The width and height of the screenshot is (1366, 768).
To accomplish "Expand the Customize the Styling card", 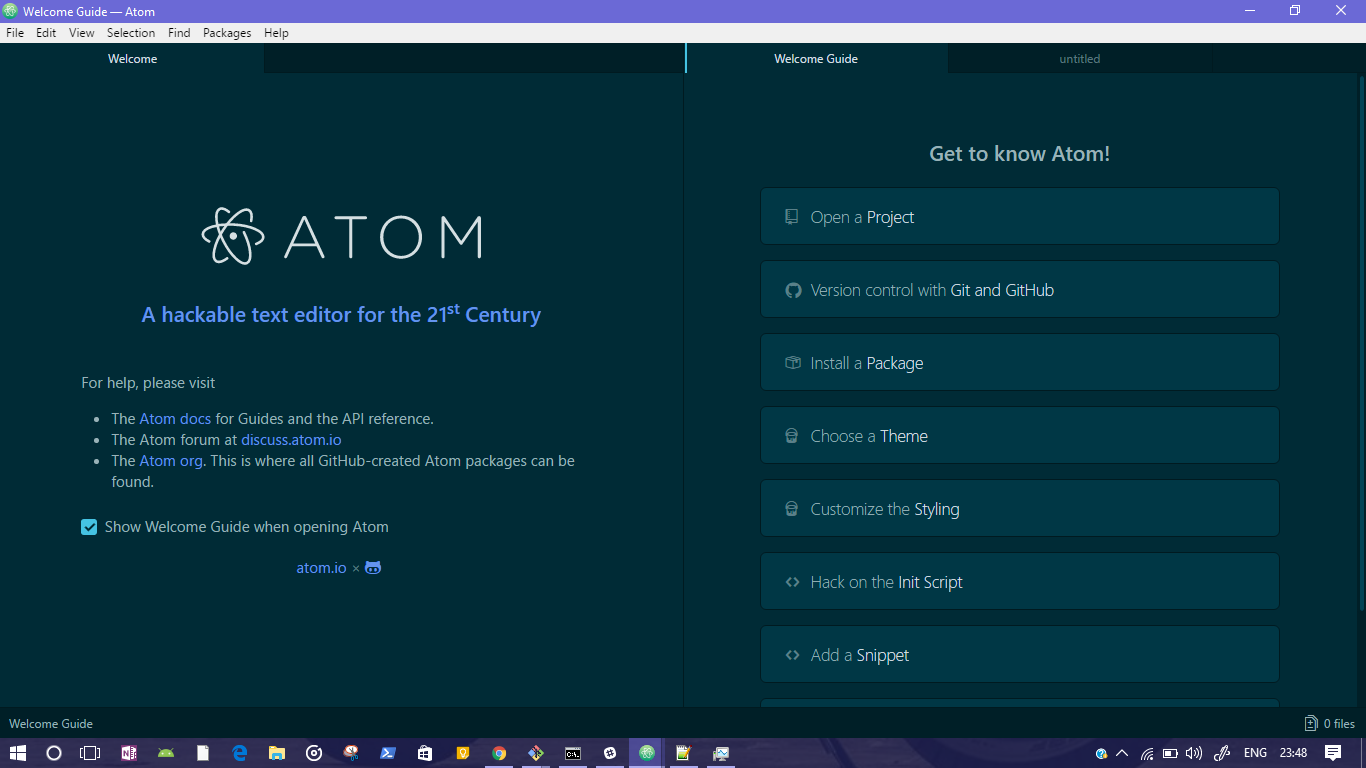I will point(1020,509).
